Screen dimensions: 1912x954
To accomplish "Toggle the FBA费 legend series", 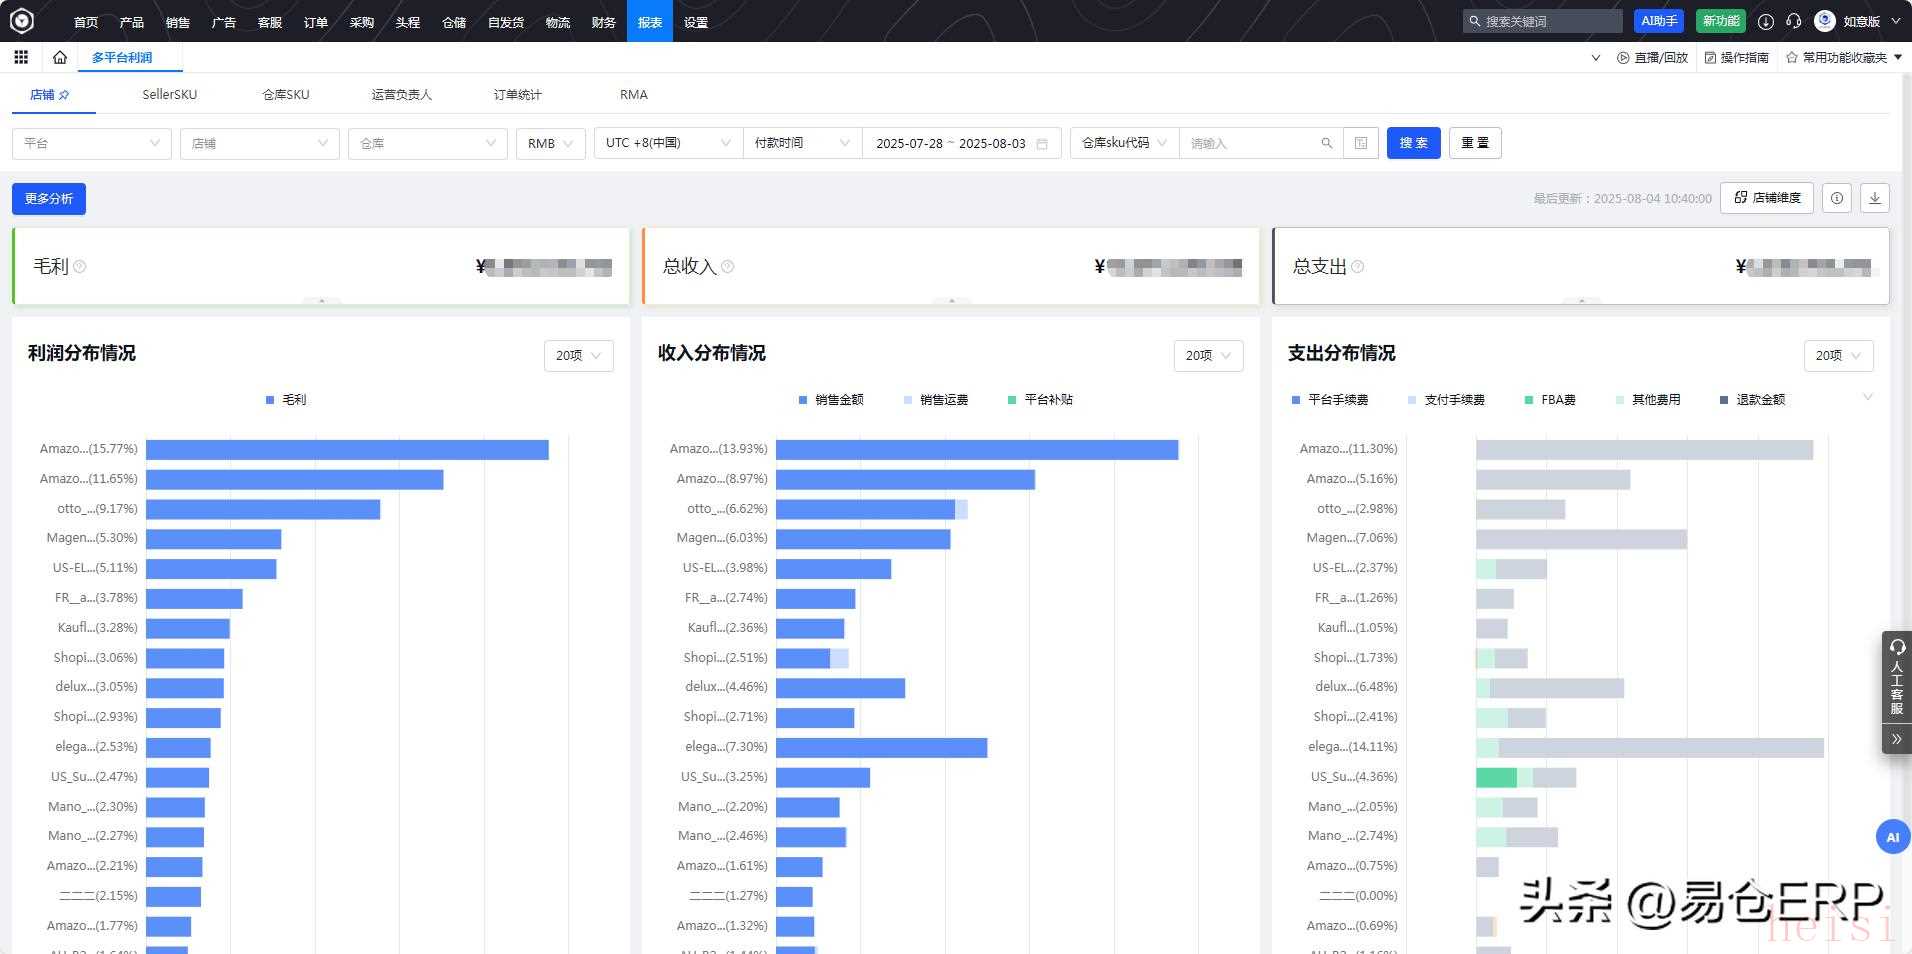I will (1549, 400).
